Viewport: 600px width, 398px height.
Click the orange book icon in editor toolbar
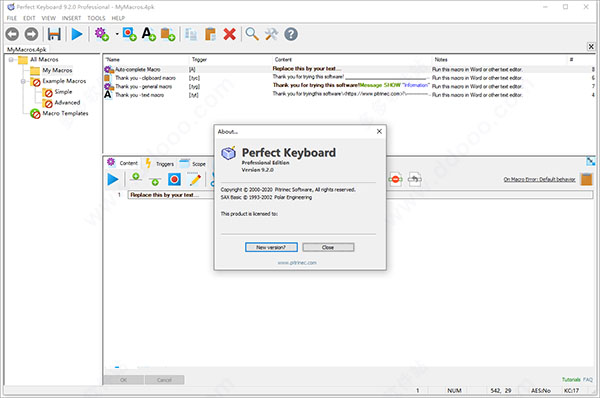pos(587,179)
